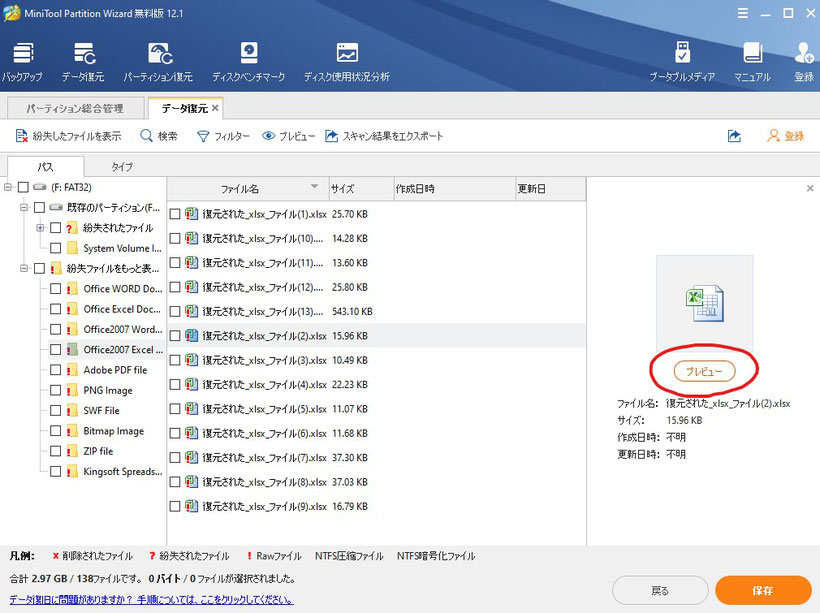Click the 登録 icon in top toolbar
This screenshot has height=613, width=820.
click(x=804, y=62)
